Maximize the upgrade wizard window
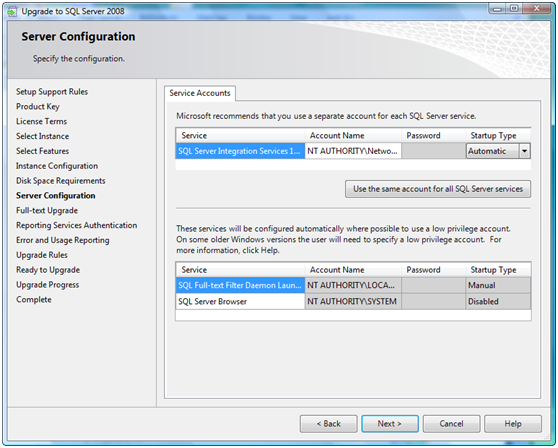Screen dimensions: 558x448 [514, 9]
